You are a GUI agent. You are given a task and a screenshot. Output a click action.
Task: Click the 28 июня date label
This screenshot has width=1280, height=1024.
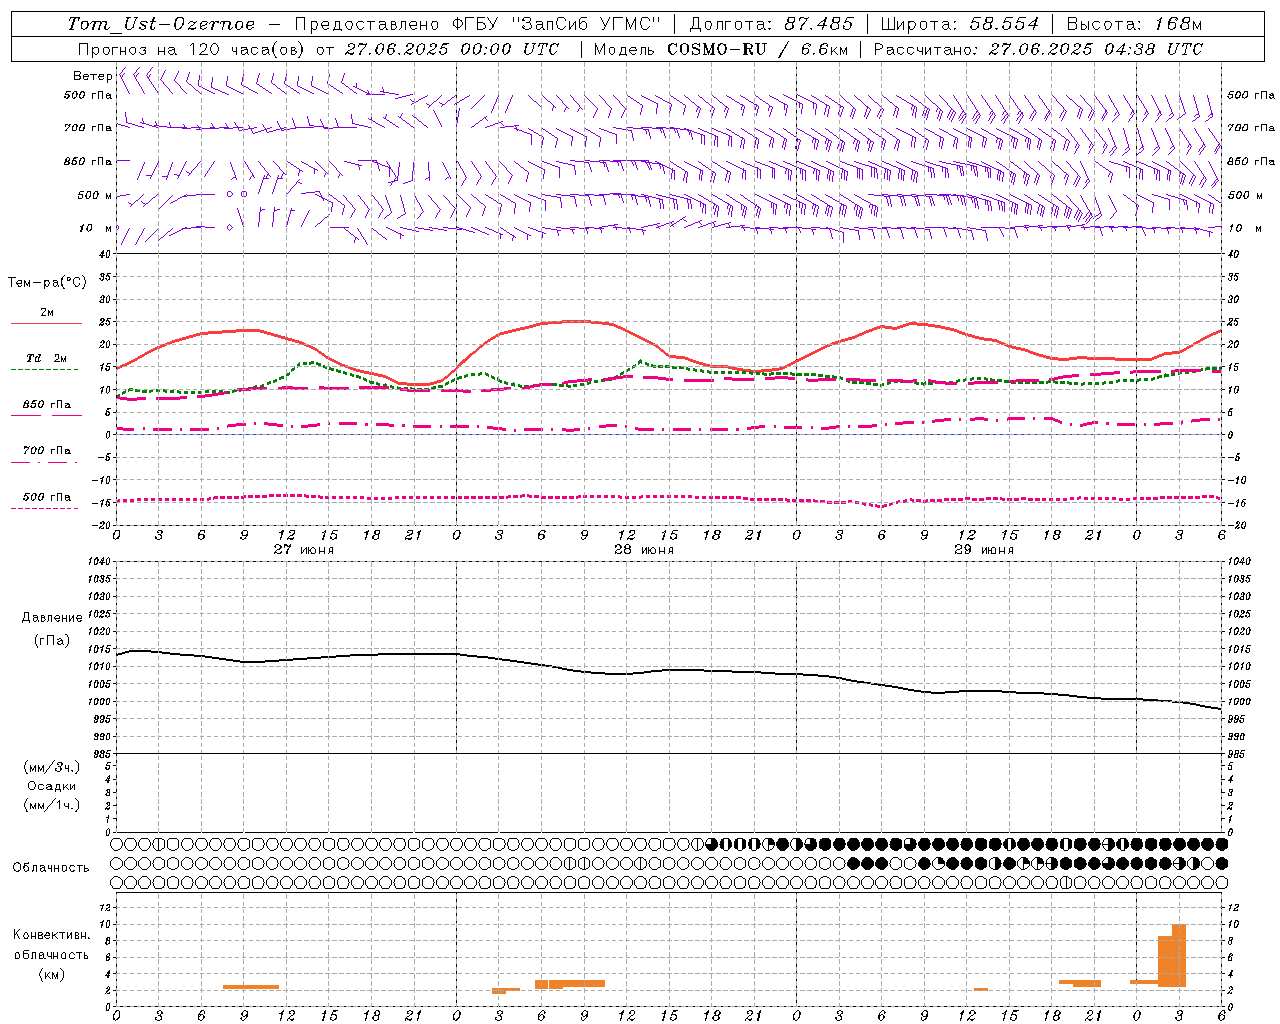[x=644, y=550]
